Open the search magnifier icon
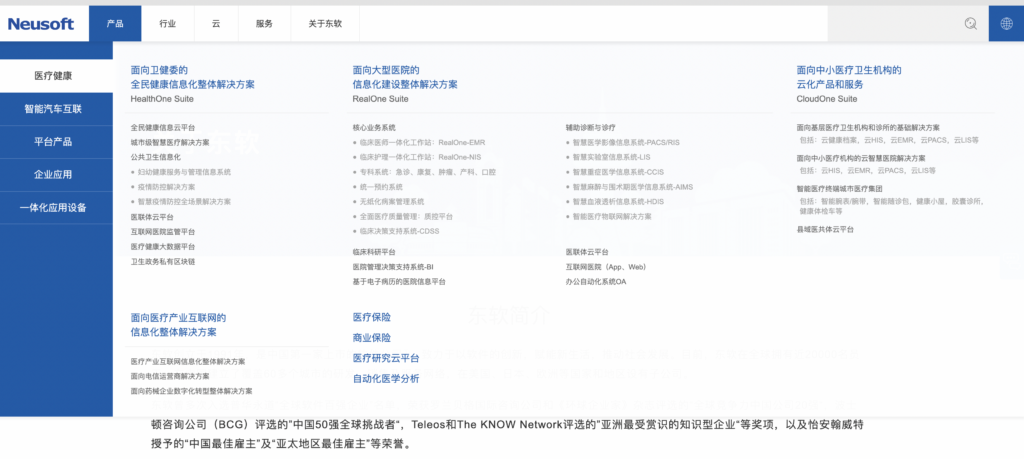Screen dimensions: 1024x459 971,24
